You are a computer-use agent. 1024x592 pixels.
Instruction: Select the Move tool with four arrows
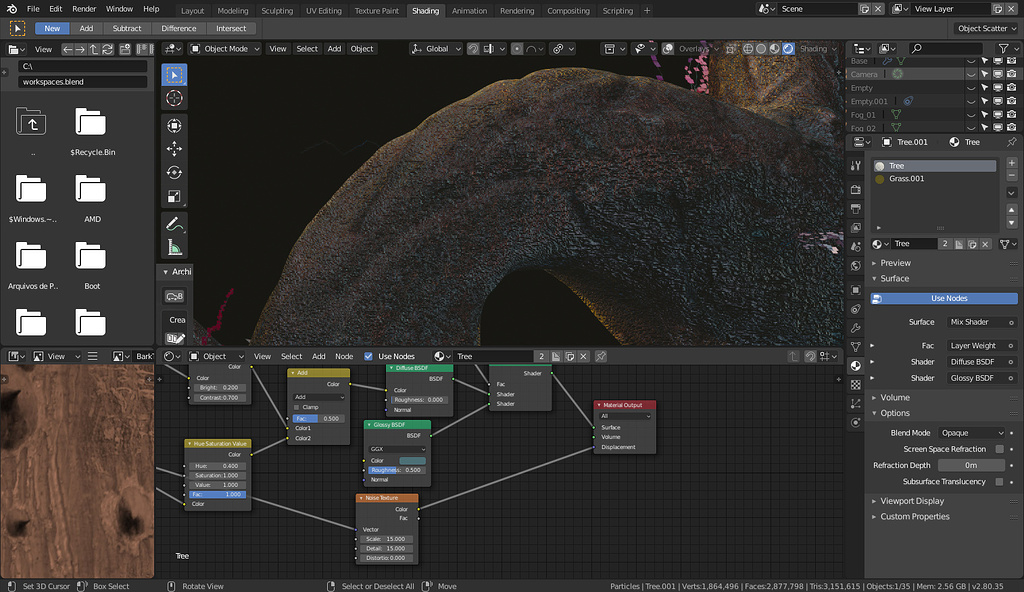point(174,149)
